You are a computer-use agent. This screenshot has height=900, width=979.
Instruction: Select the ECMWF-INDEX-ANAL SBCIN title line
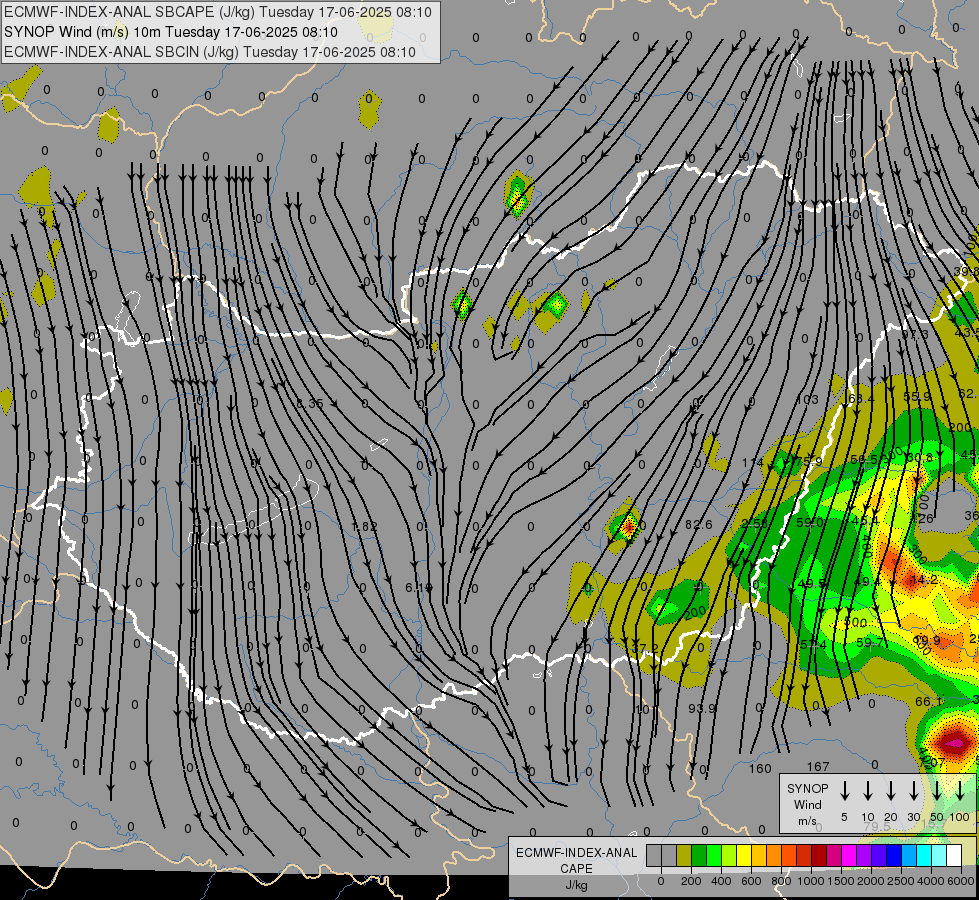click(210, 52)
